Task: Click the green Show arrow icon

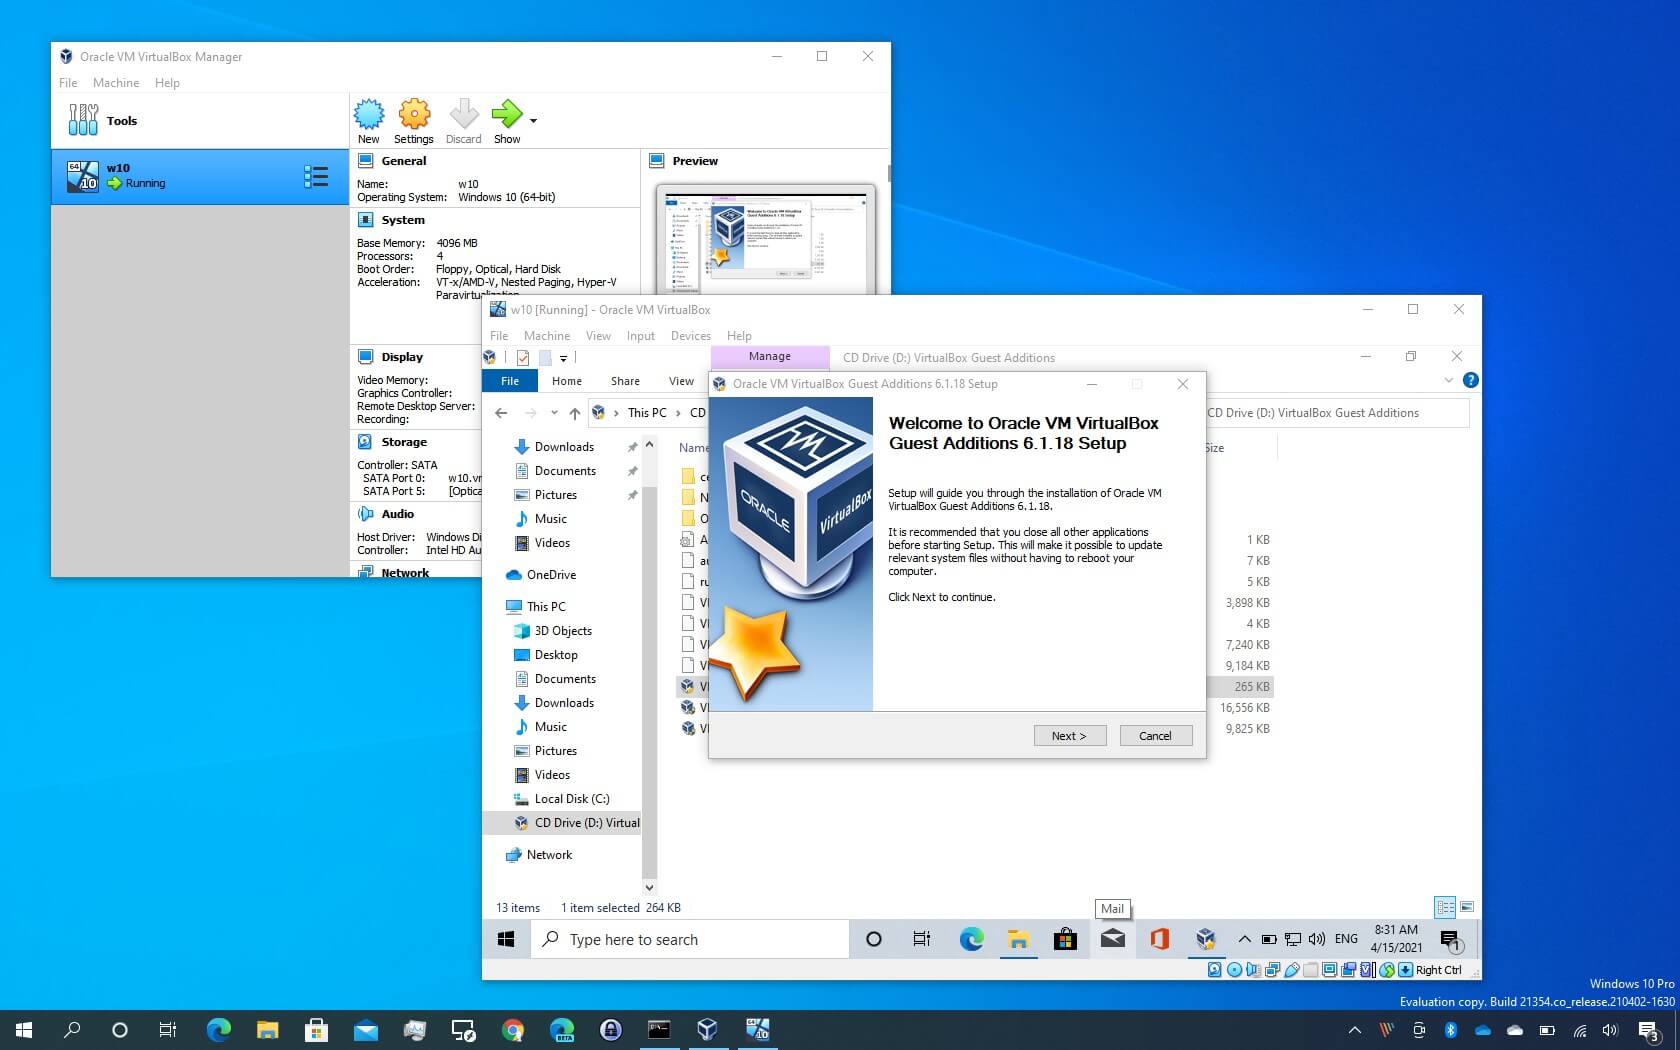Action: click(507, 114)
